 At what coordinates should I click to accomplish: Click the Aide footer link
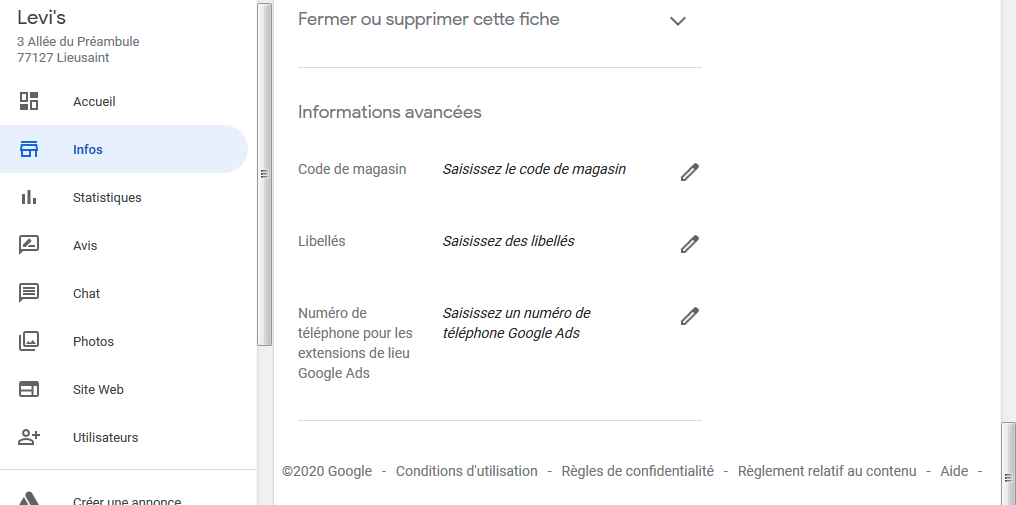[x=954, y=471]
